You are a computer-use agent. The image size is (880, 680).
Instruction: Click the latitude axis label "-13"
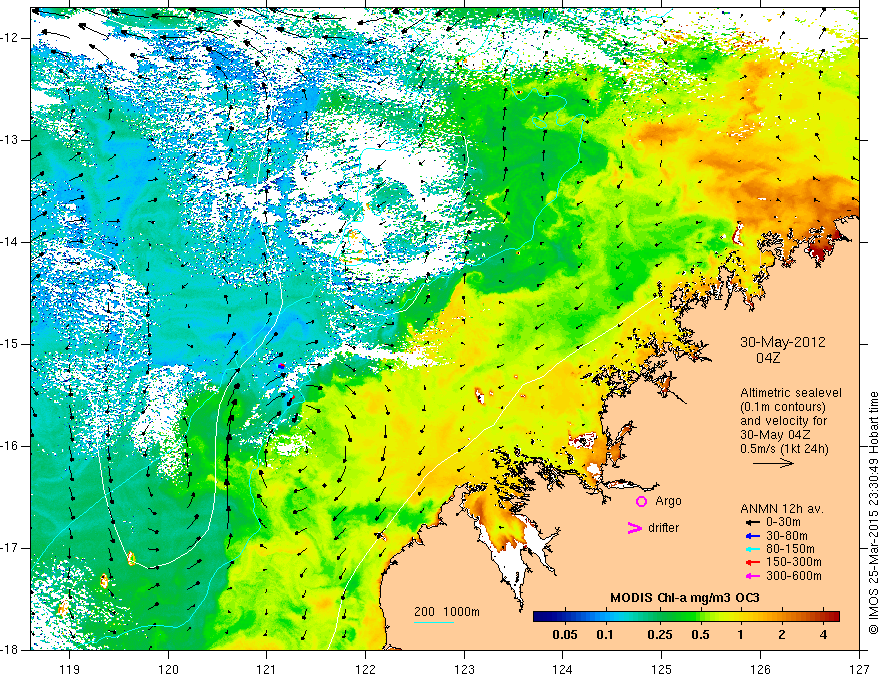point(11,140)
